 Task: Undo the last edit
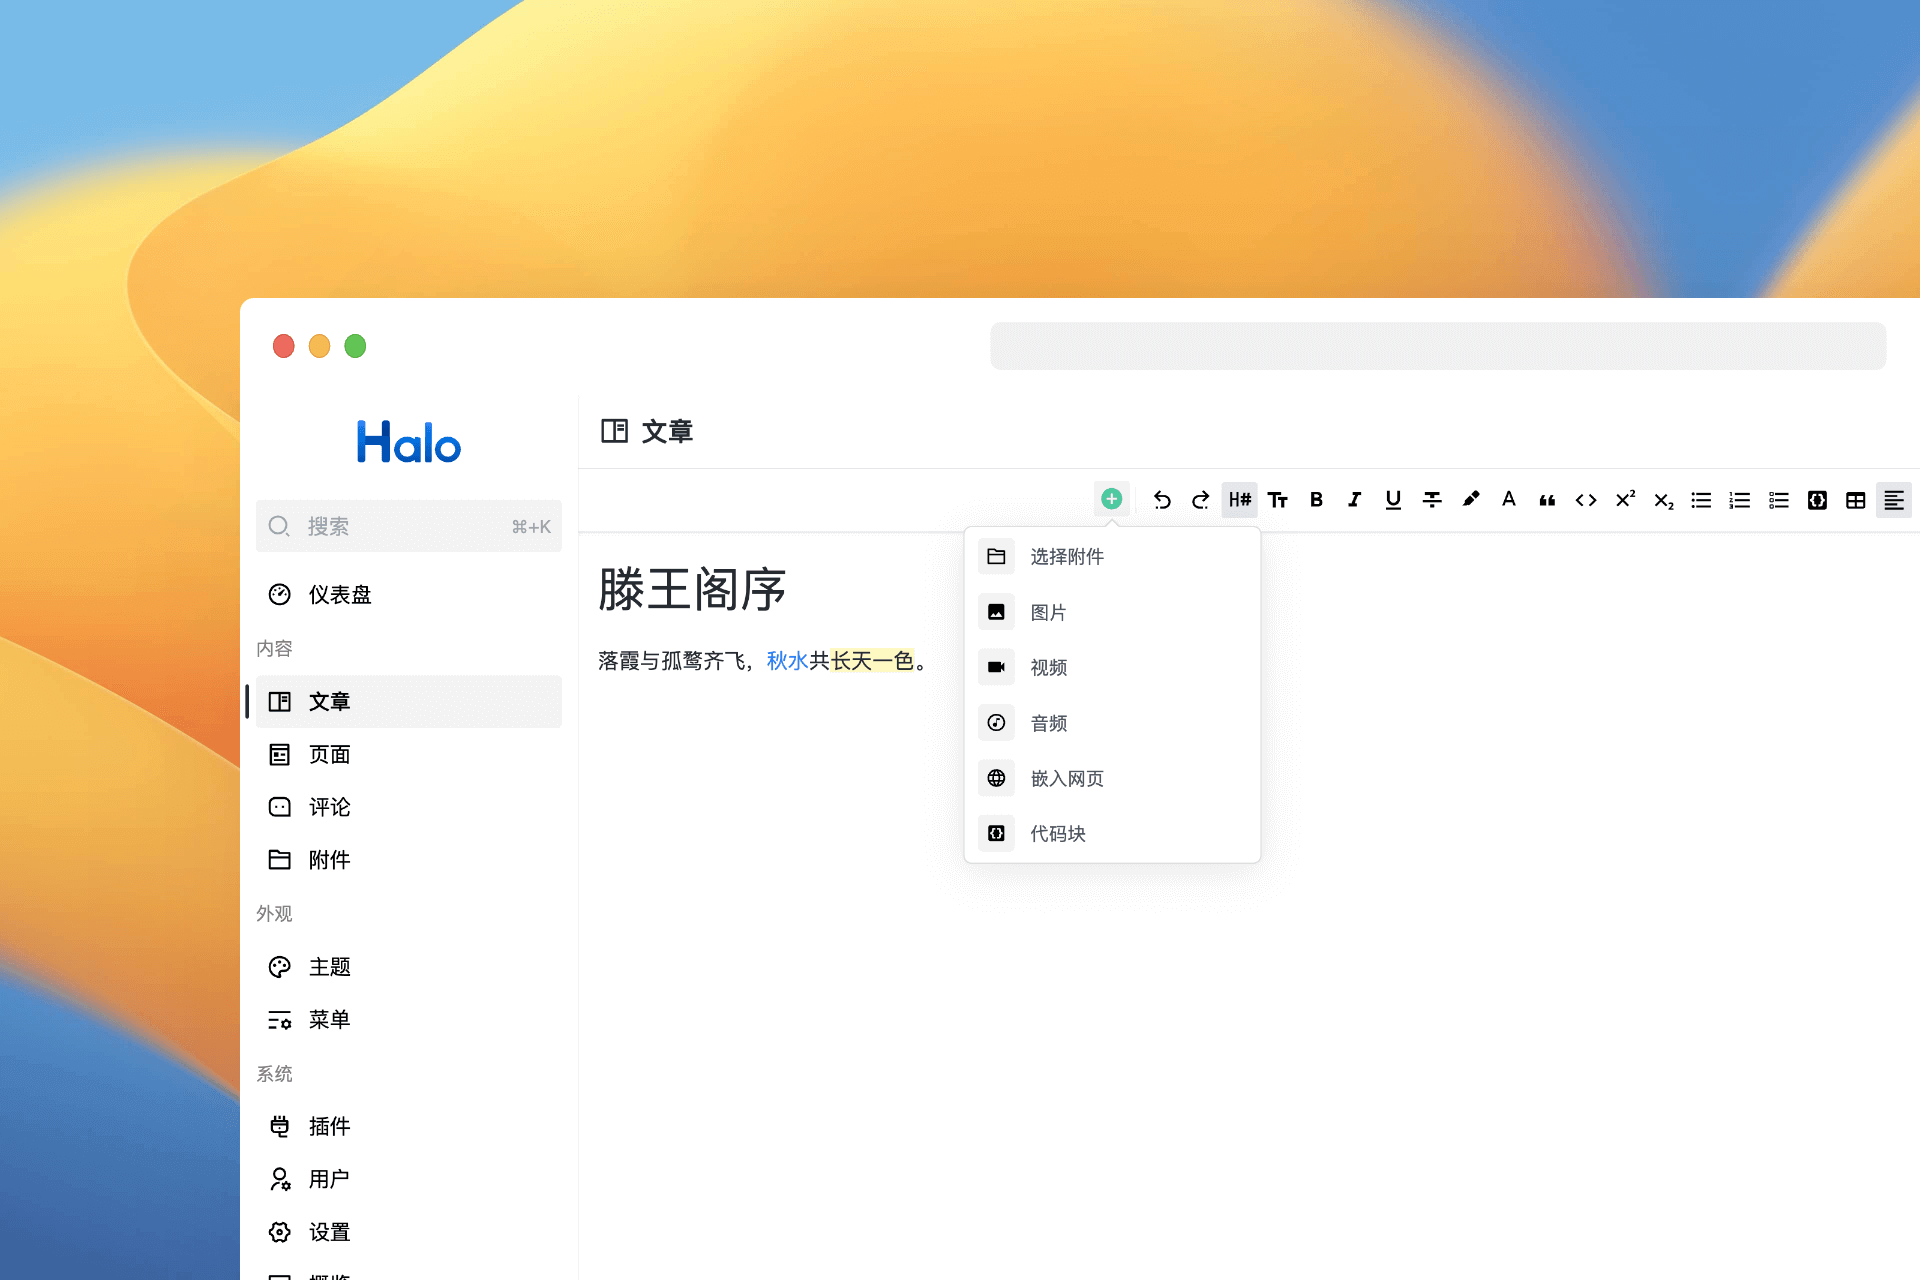click(1161, 500)
